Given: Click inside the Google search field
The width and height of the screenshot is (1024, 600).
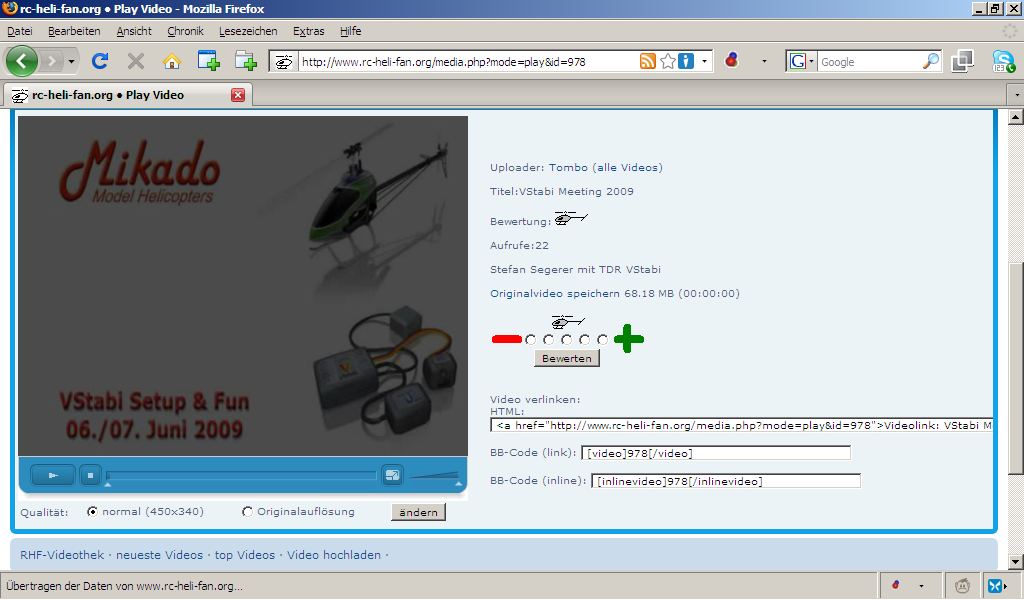Looking at the screenshot, I should click(870, 62).
